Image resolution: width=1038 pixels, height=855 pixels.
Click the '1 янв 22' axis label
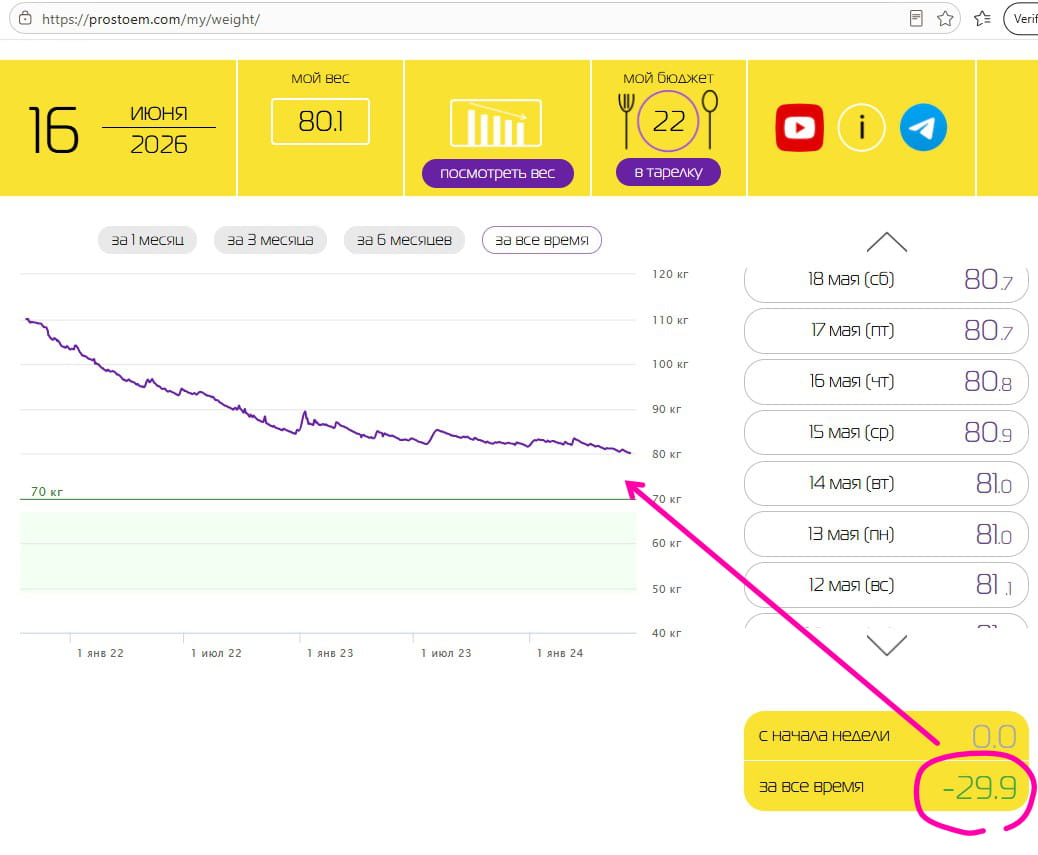click(100, 653)
